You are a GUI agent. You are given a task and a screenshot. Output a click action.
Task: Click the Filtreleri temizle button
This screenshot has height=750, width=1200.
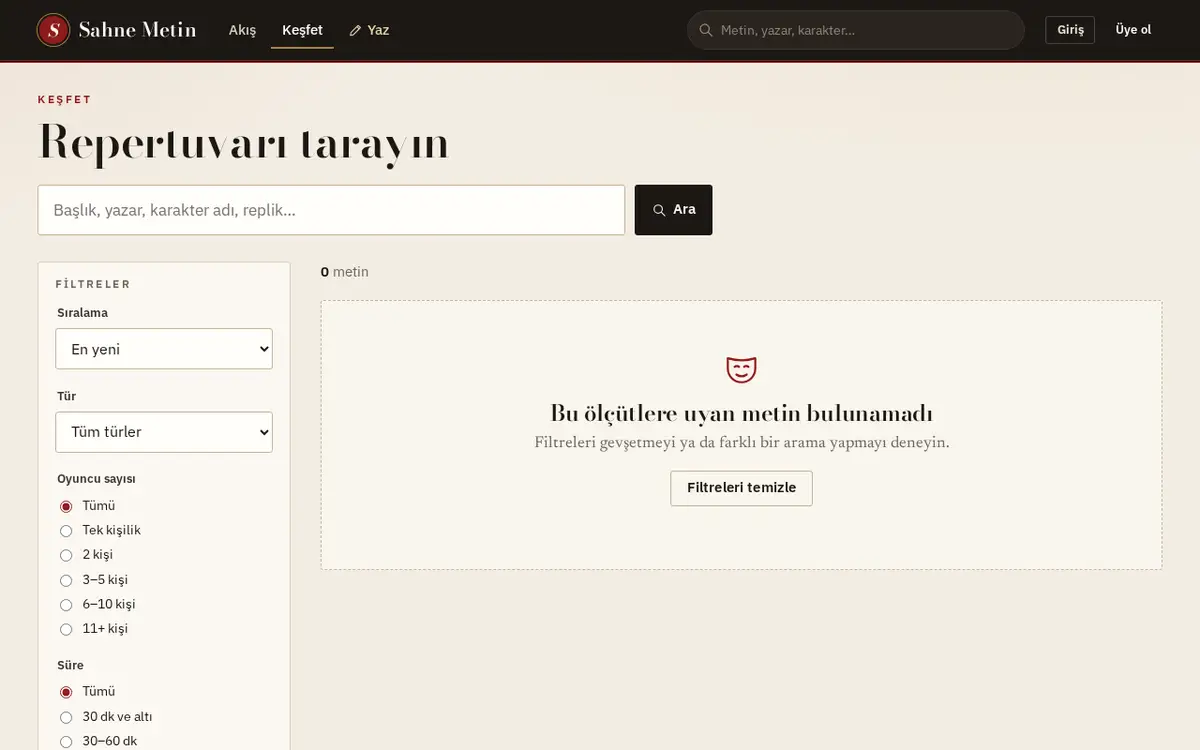click(x=741, y=488)
